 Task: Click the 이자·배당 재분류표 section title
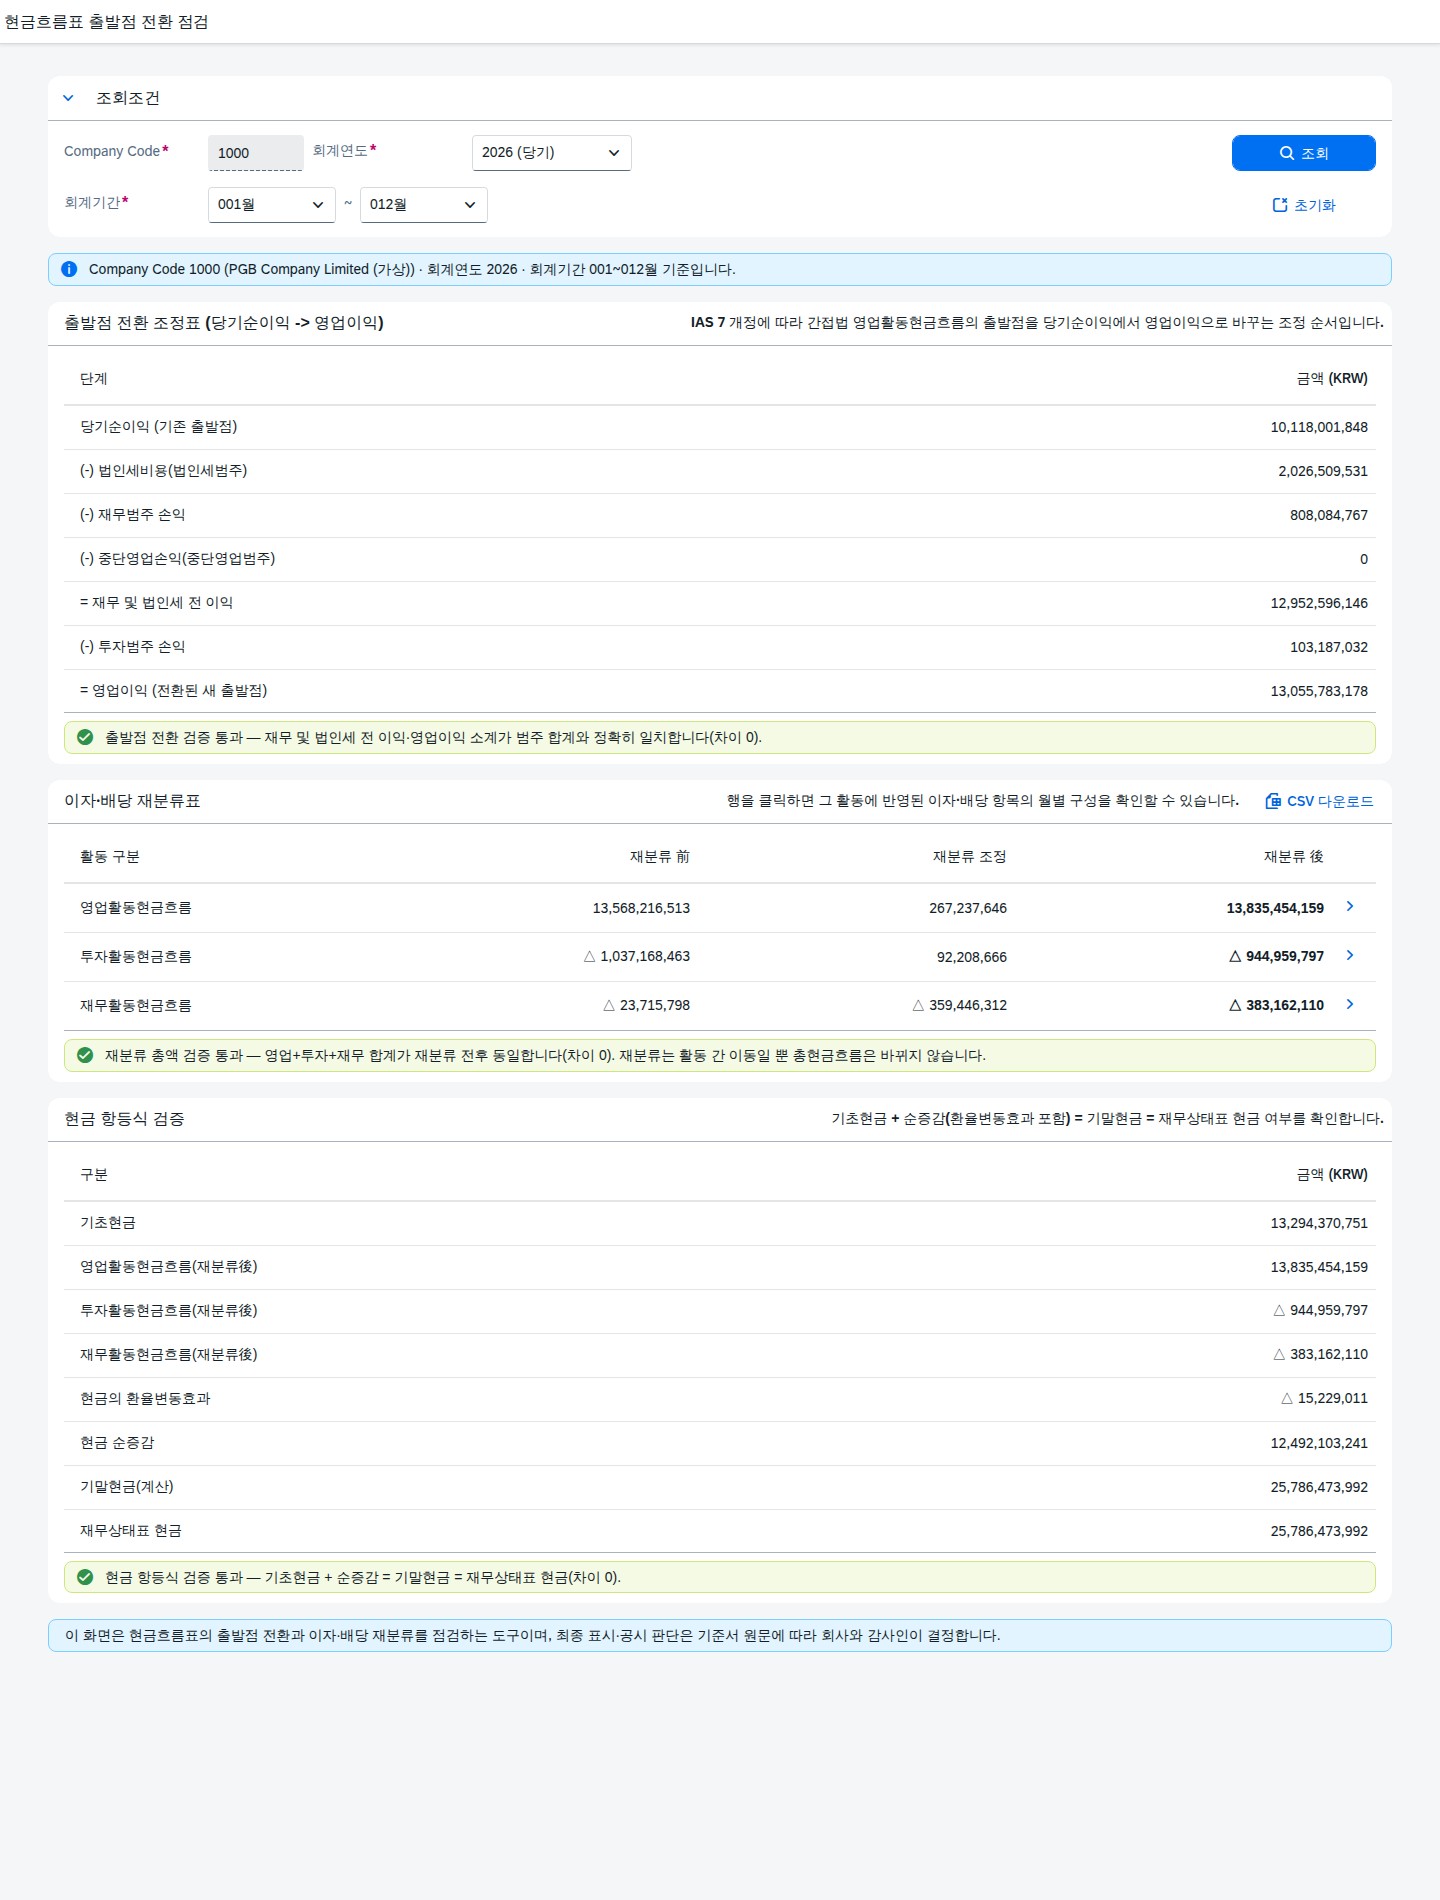click(x=132, y=801)
